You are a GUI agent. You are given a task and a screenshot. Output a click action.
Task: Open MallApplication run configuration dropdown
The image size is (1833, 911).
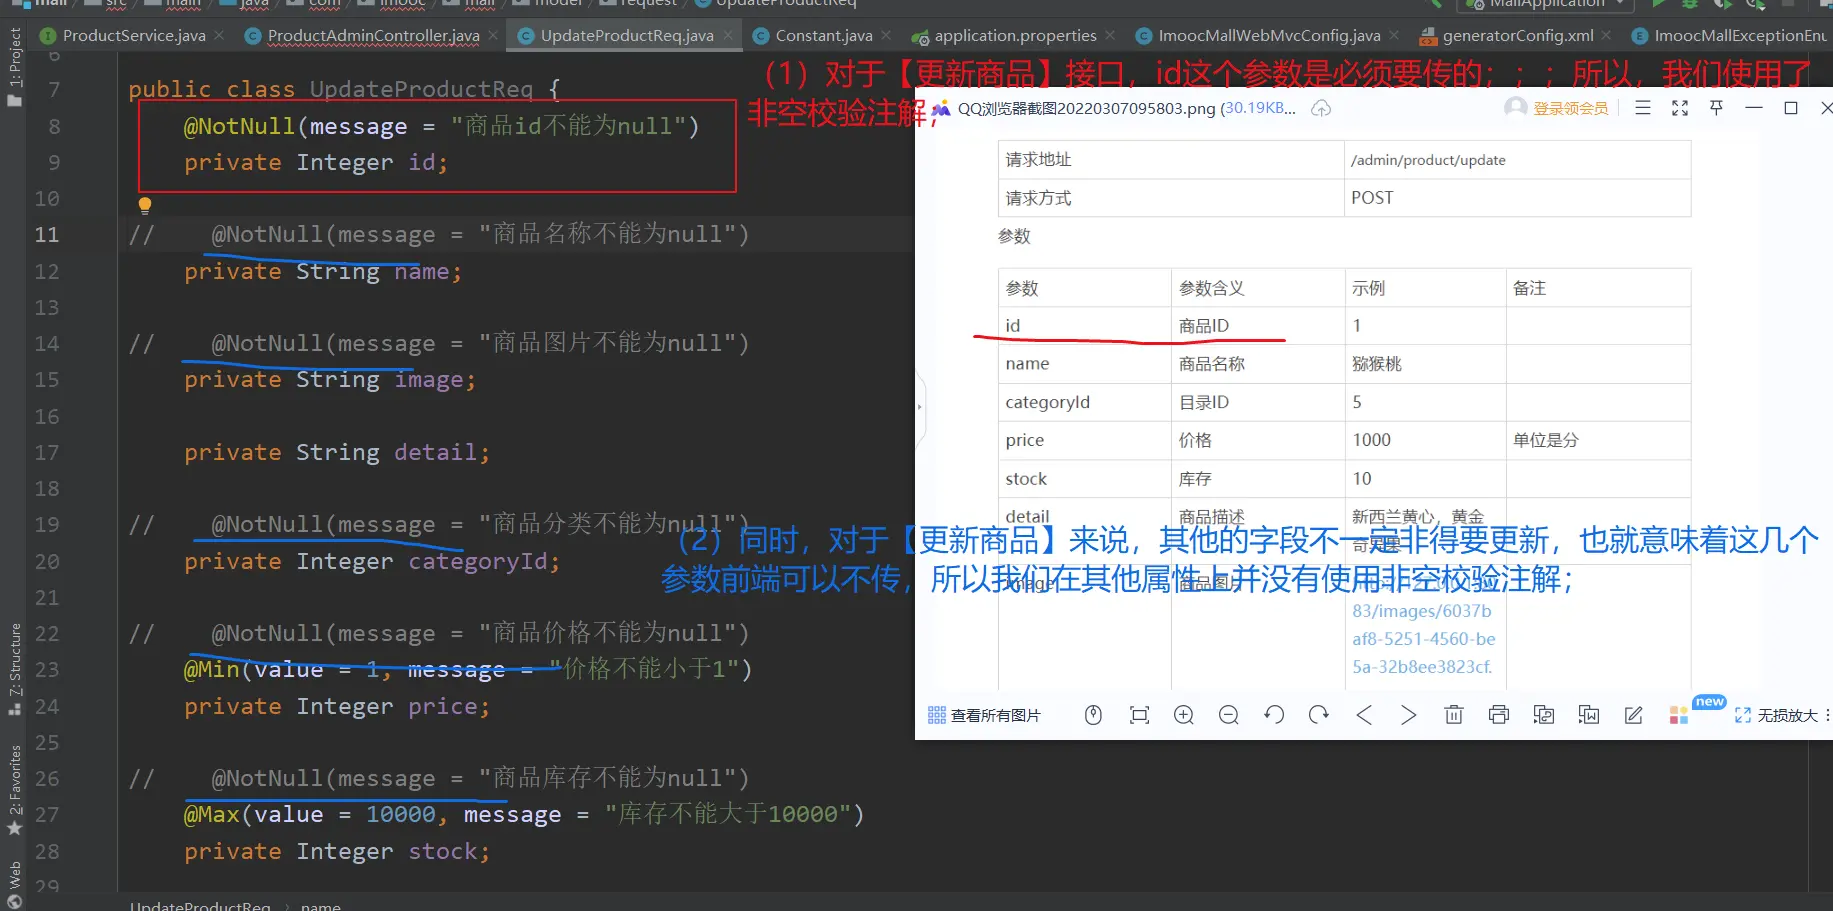(x=1547, y=4)
